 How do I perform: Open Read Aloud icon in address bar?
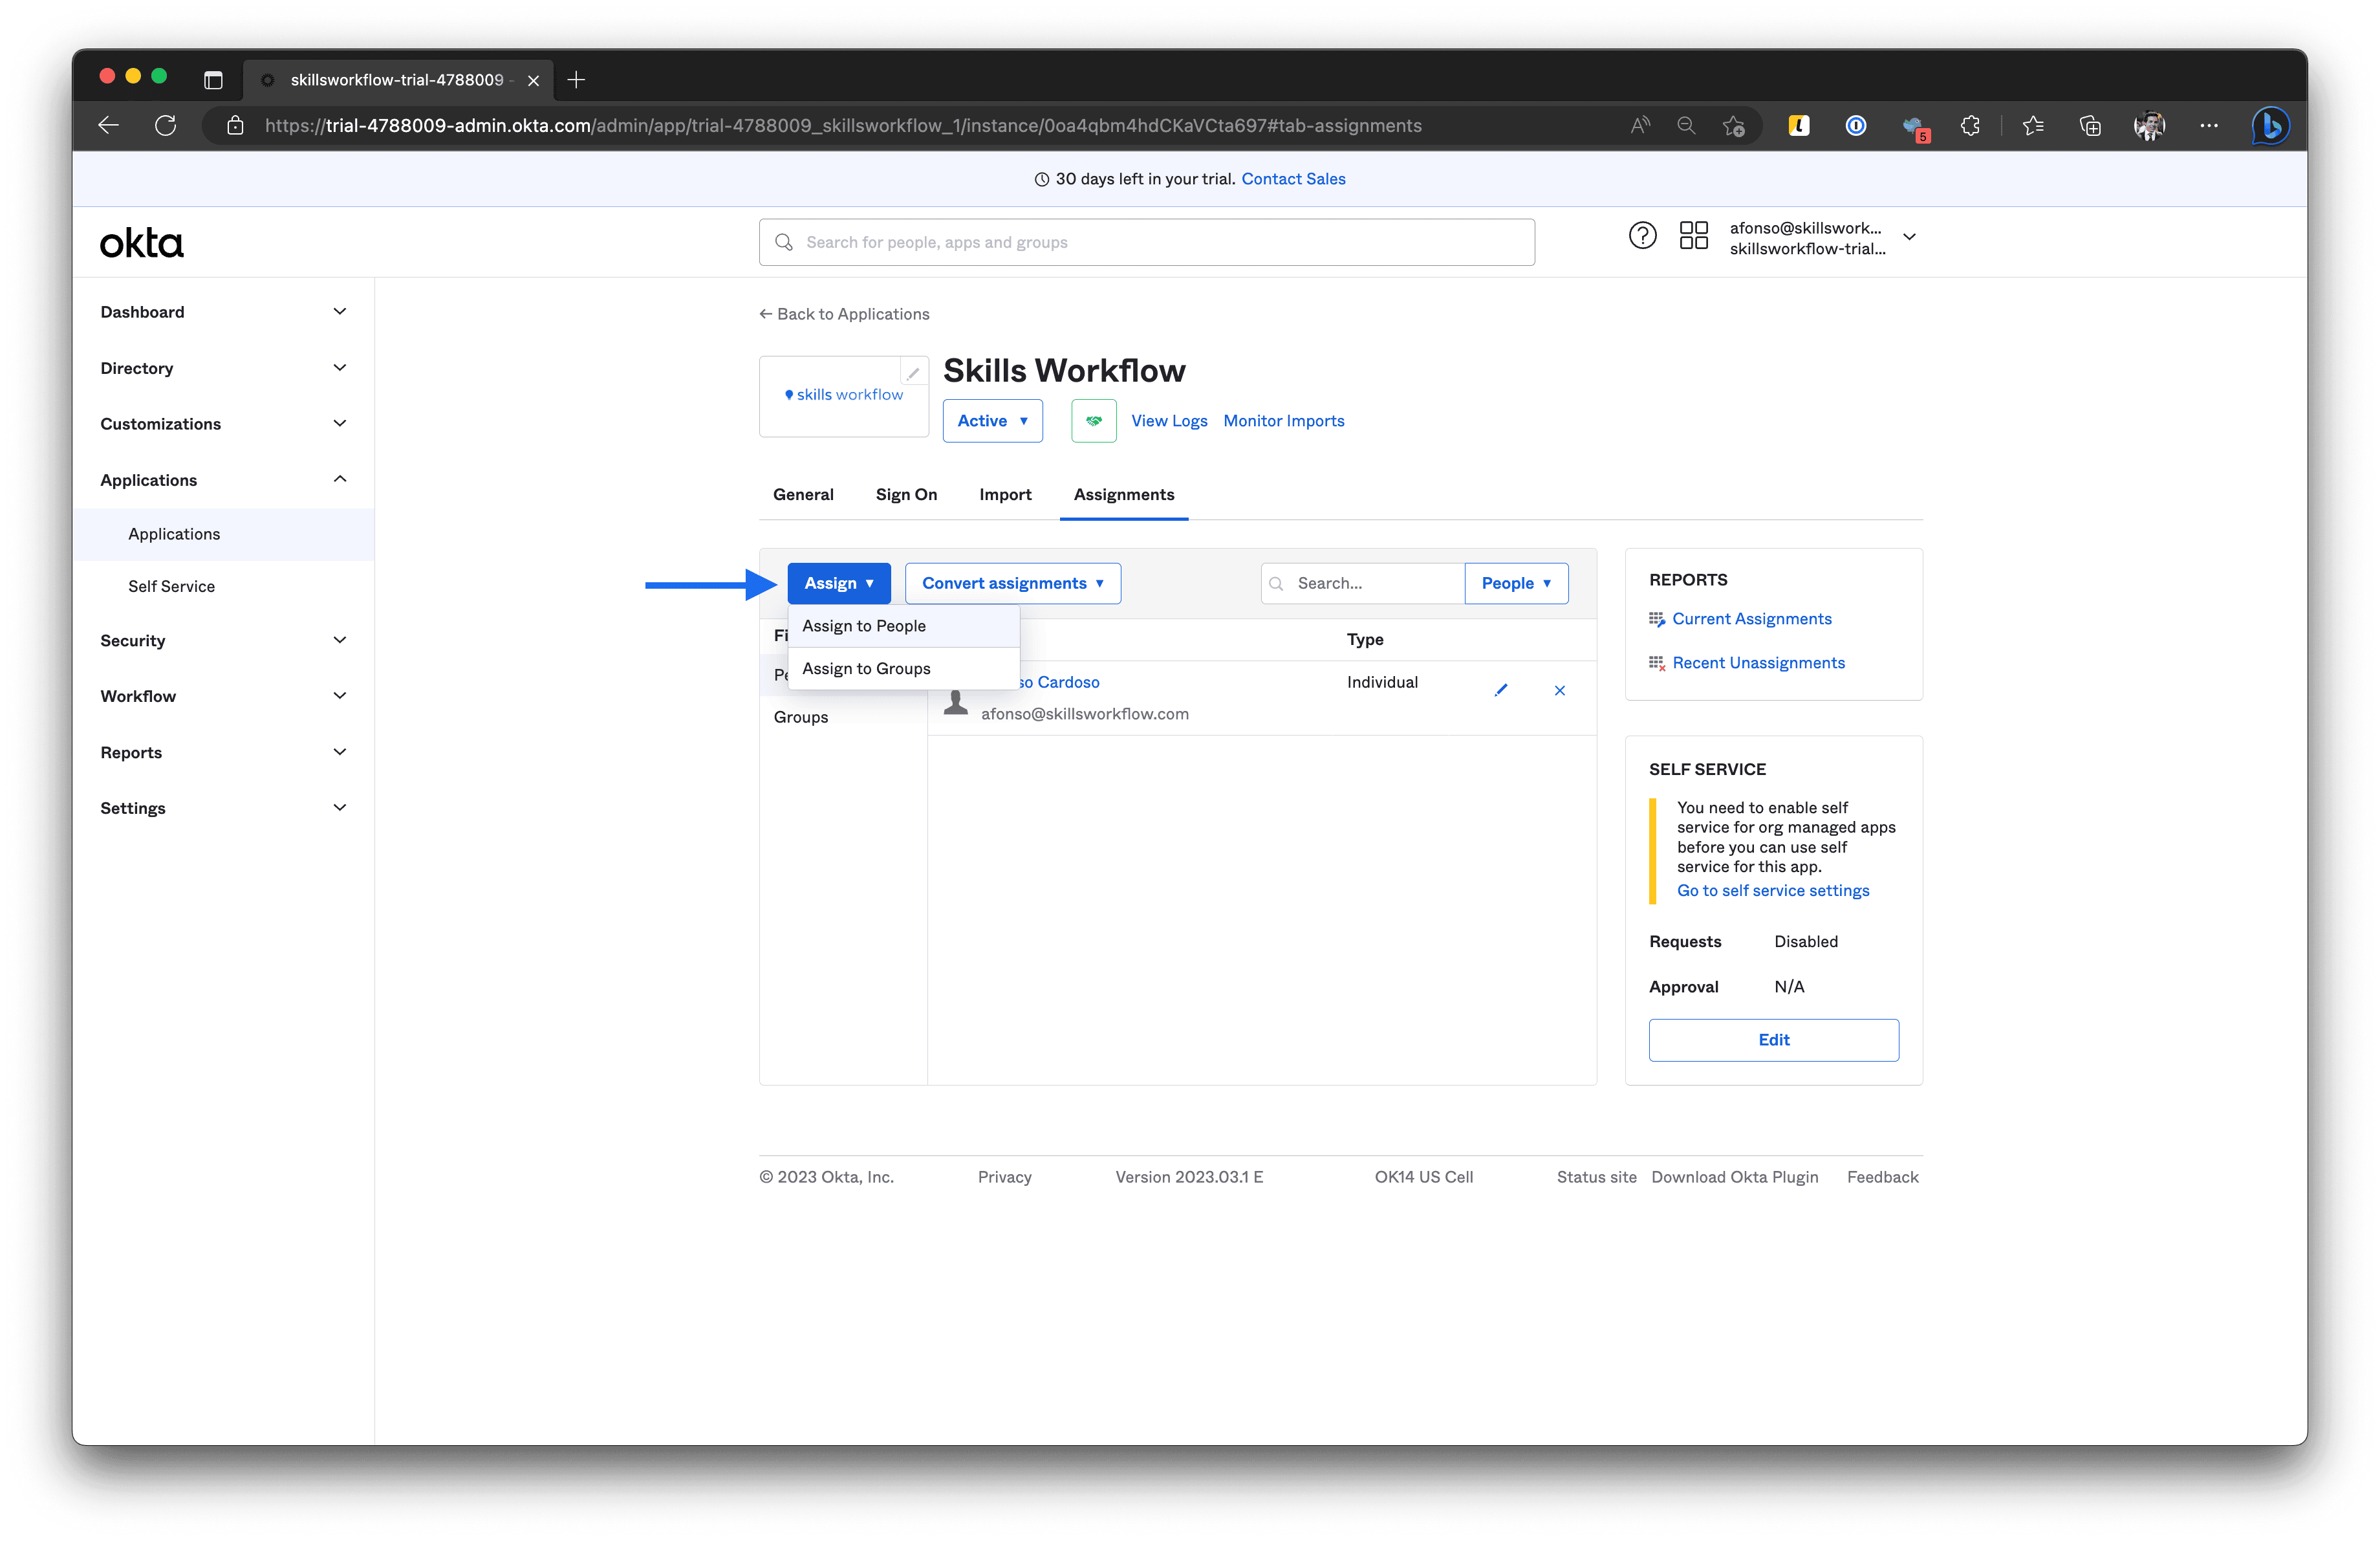tap(1640, 125)
